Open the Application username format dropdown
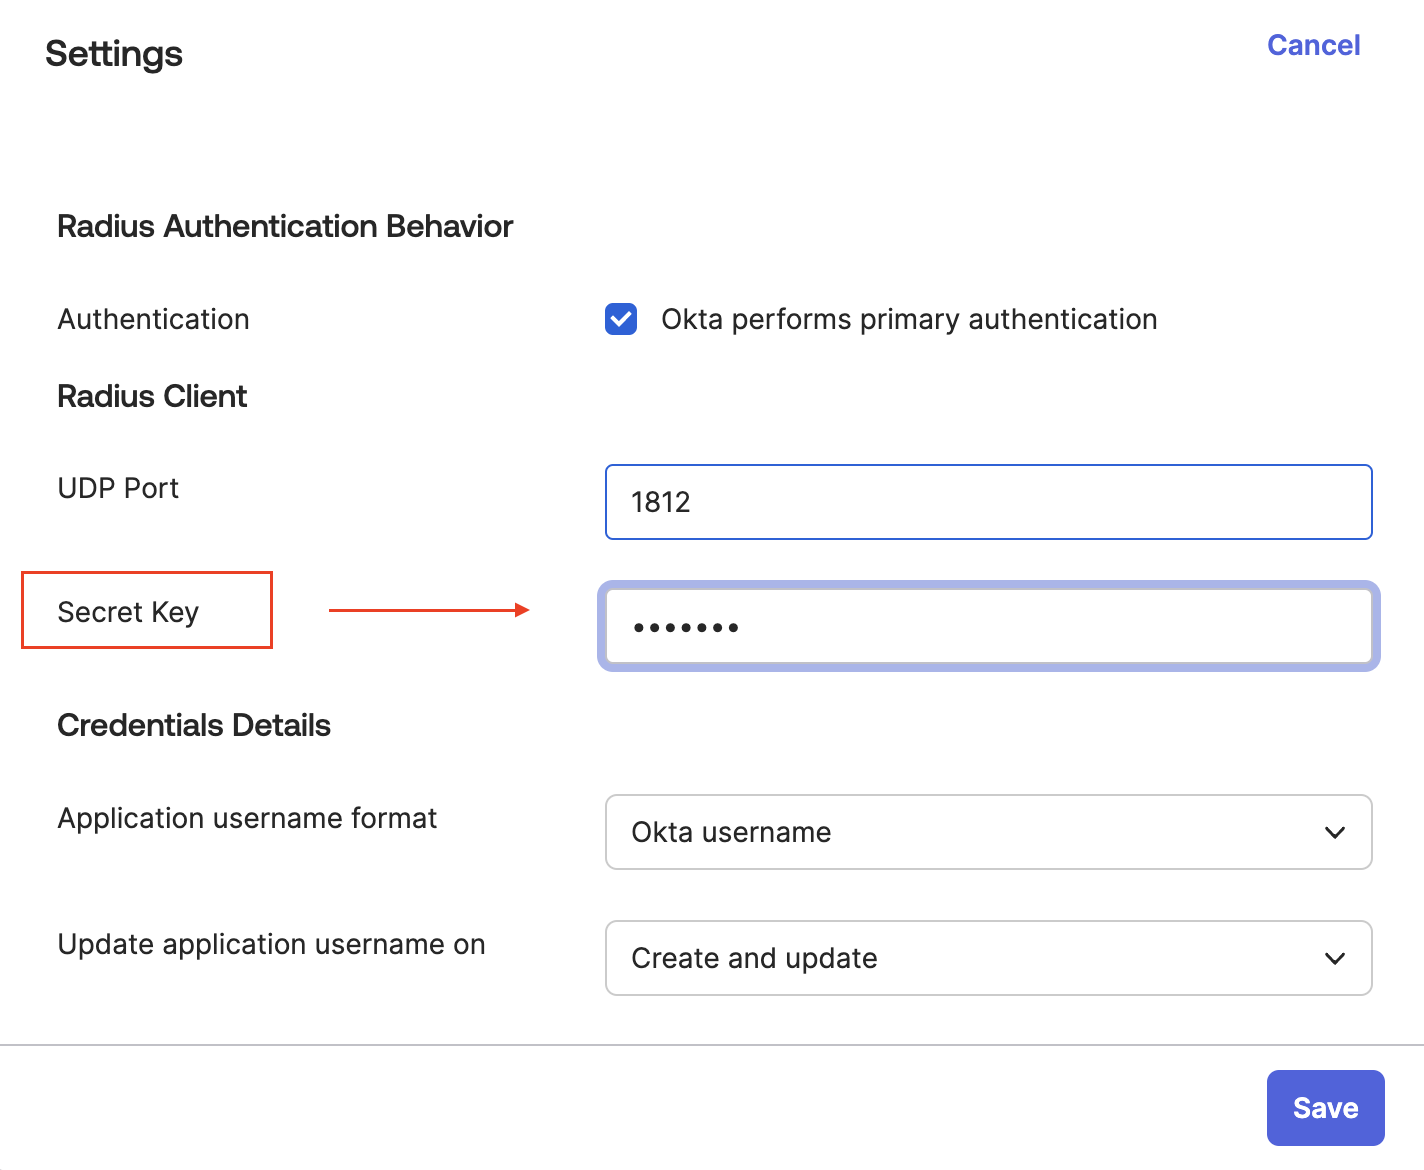The width and height of the screenshot is (1424, 1170). (x=987, y=832)
